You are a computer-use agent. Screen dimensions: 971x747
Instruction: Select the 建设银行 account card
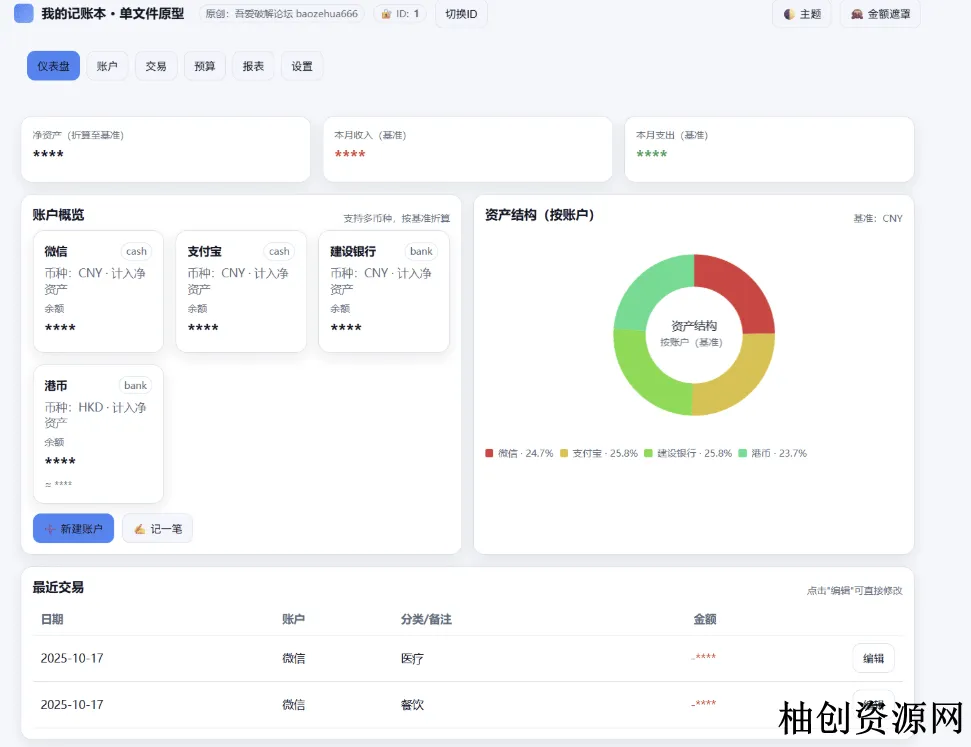[x=384, y=291]
